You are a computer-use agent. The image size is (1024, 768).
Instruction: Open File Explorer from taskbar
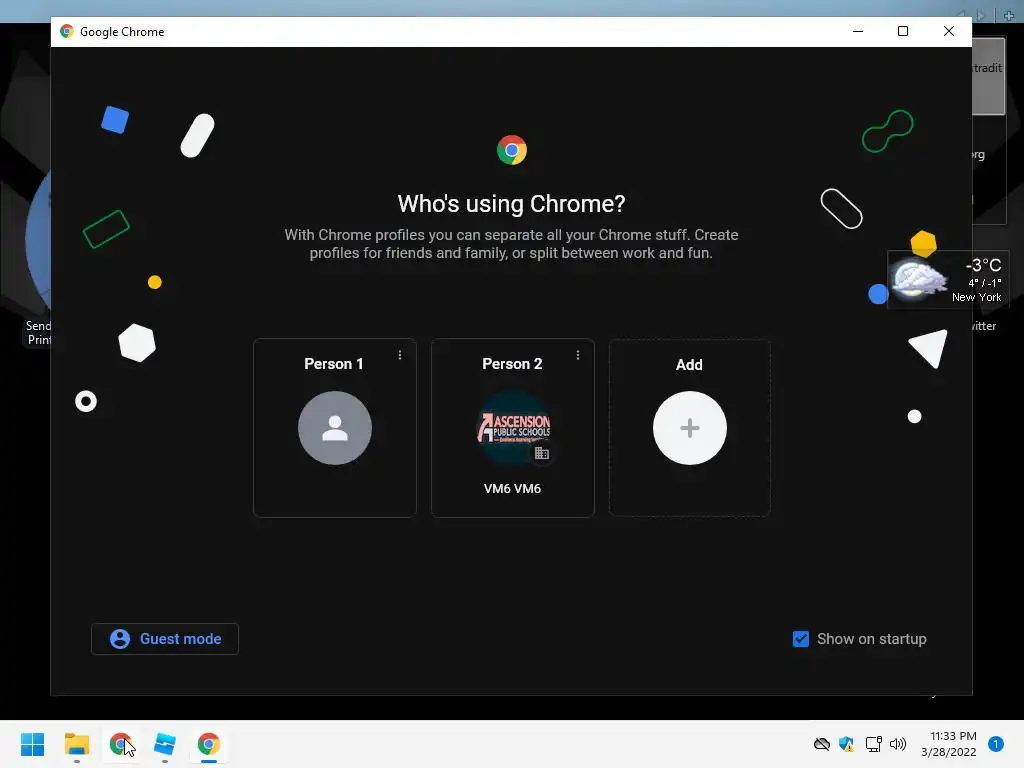76,744
